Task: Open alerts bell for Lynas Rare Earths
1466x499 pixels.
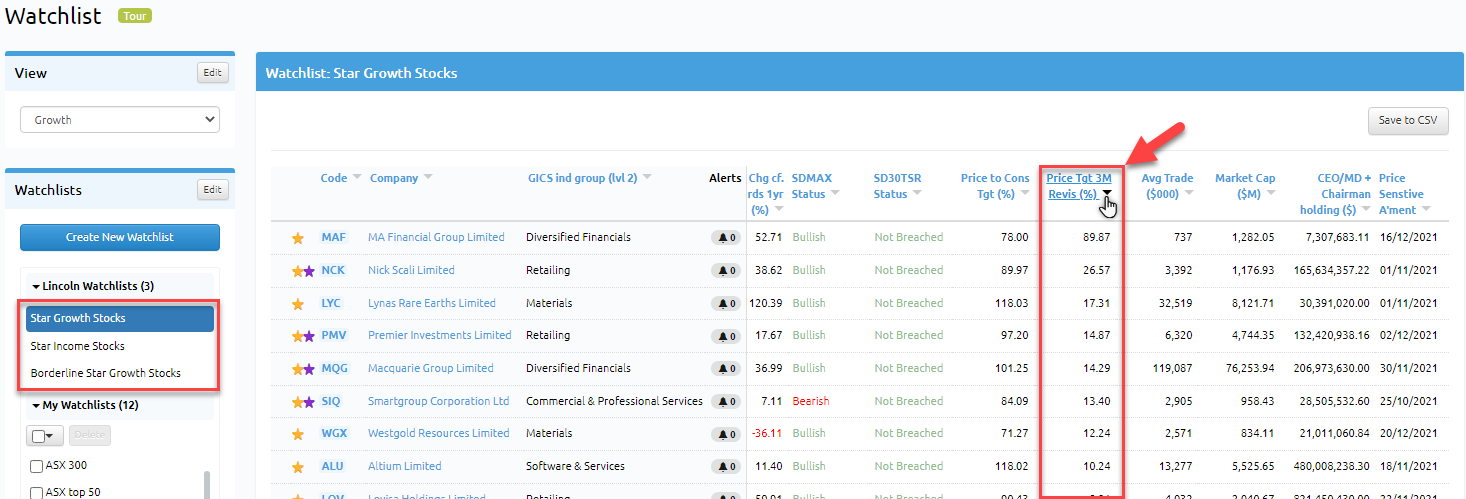Action: pos(726,303)
